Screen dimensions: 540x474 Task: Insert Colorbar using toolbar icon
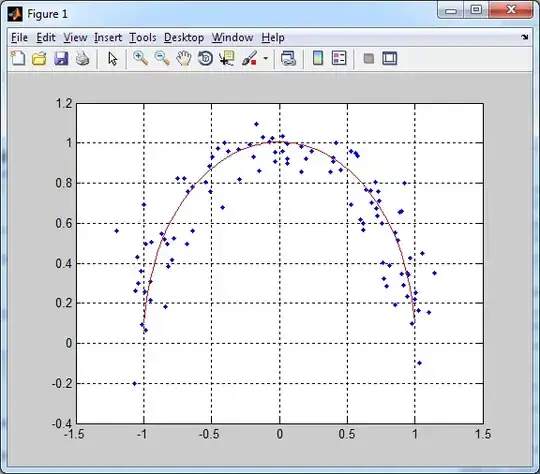[x=318, y=58]
